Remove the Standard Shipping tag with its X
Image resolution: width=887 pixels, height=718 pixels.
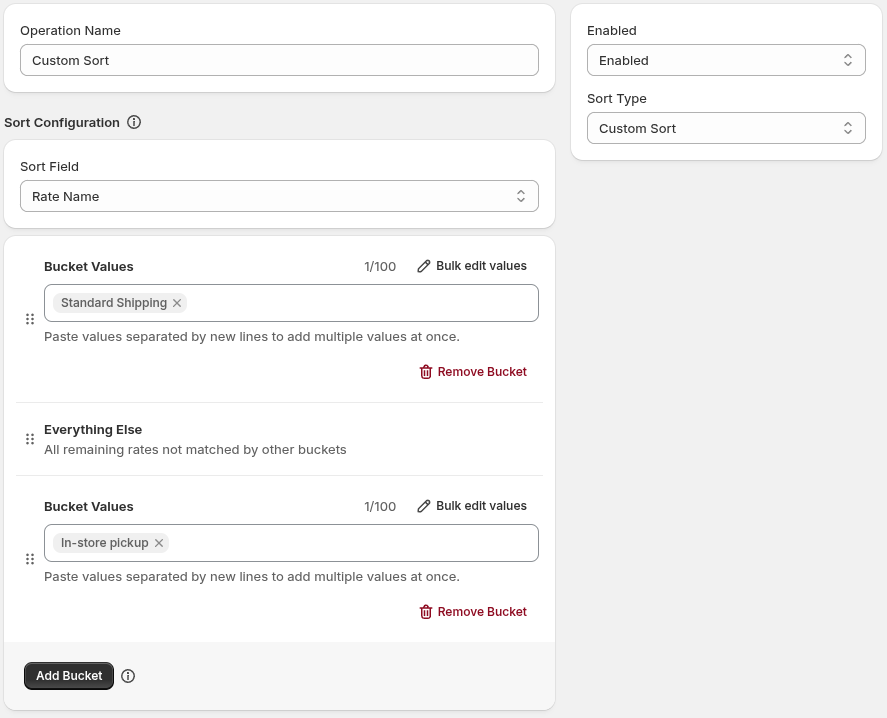177,303
